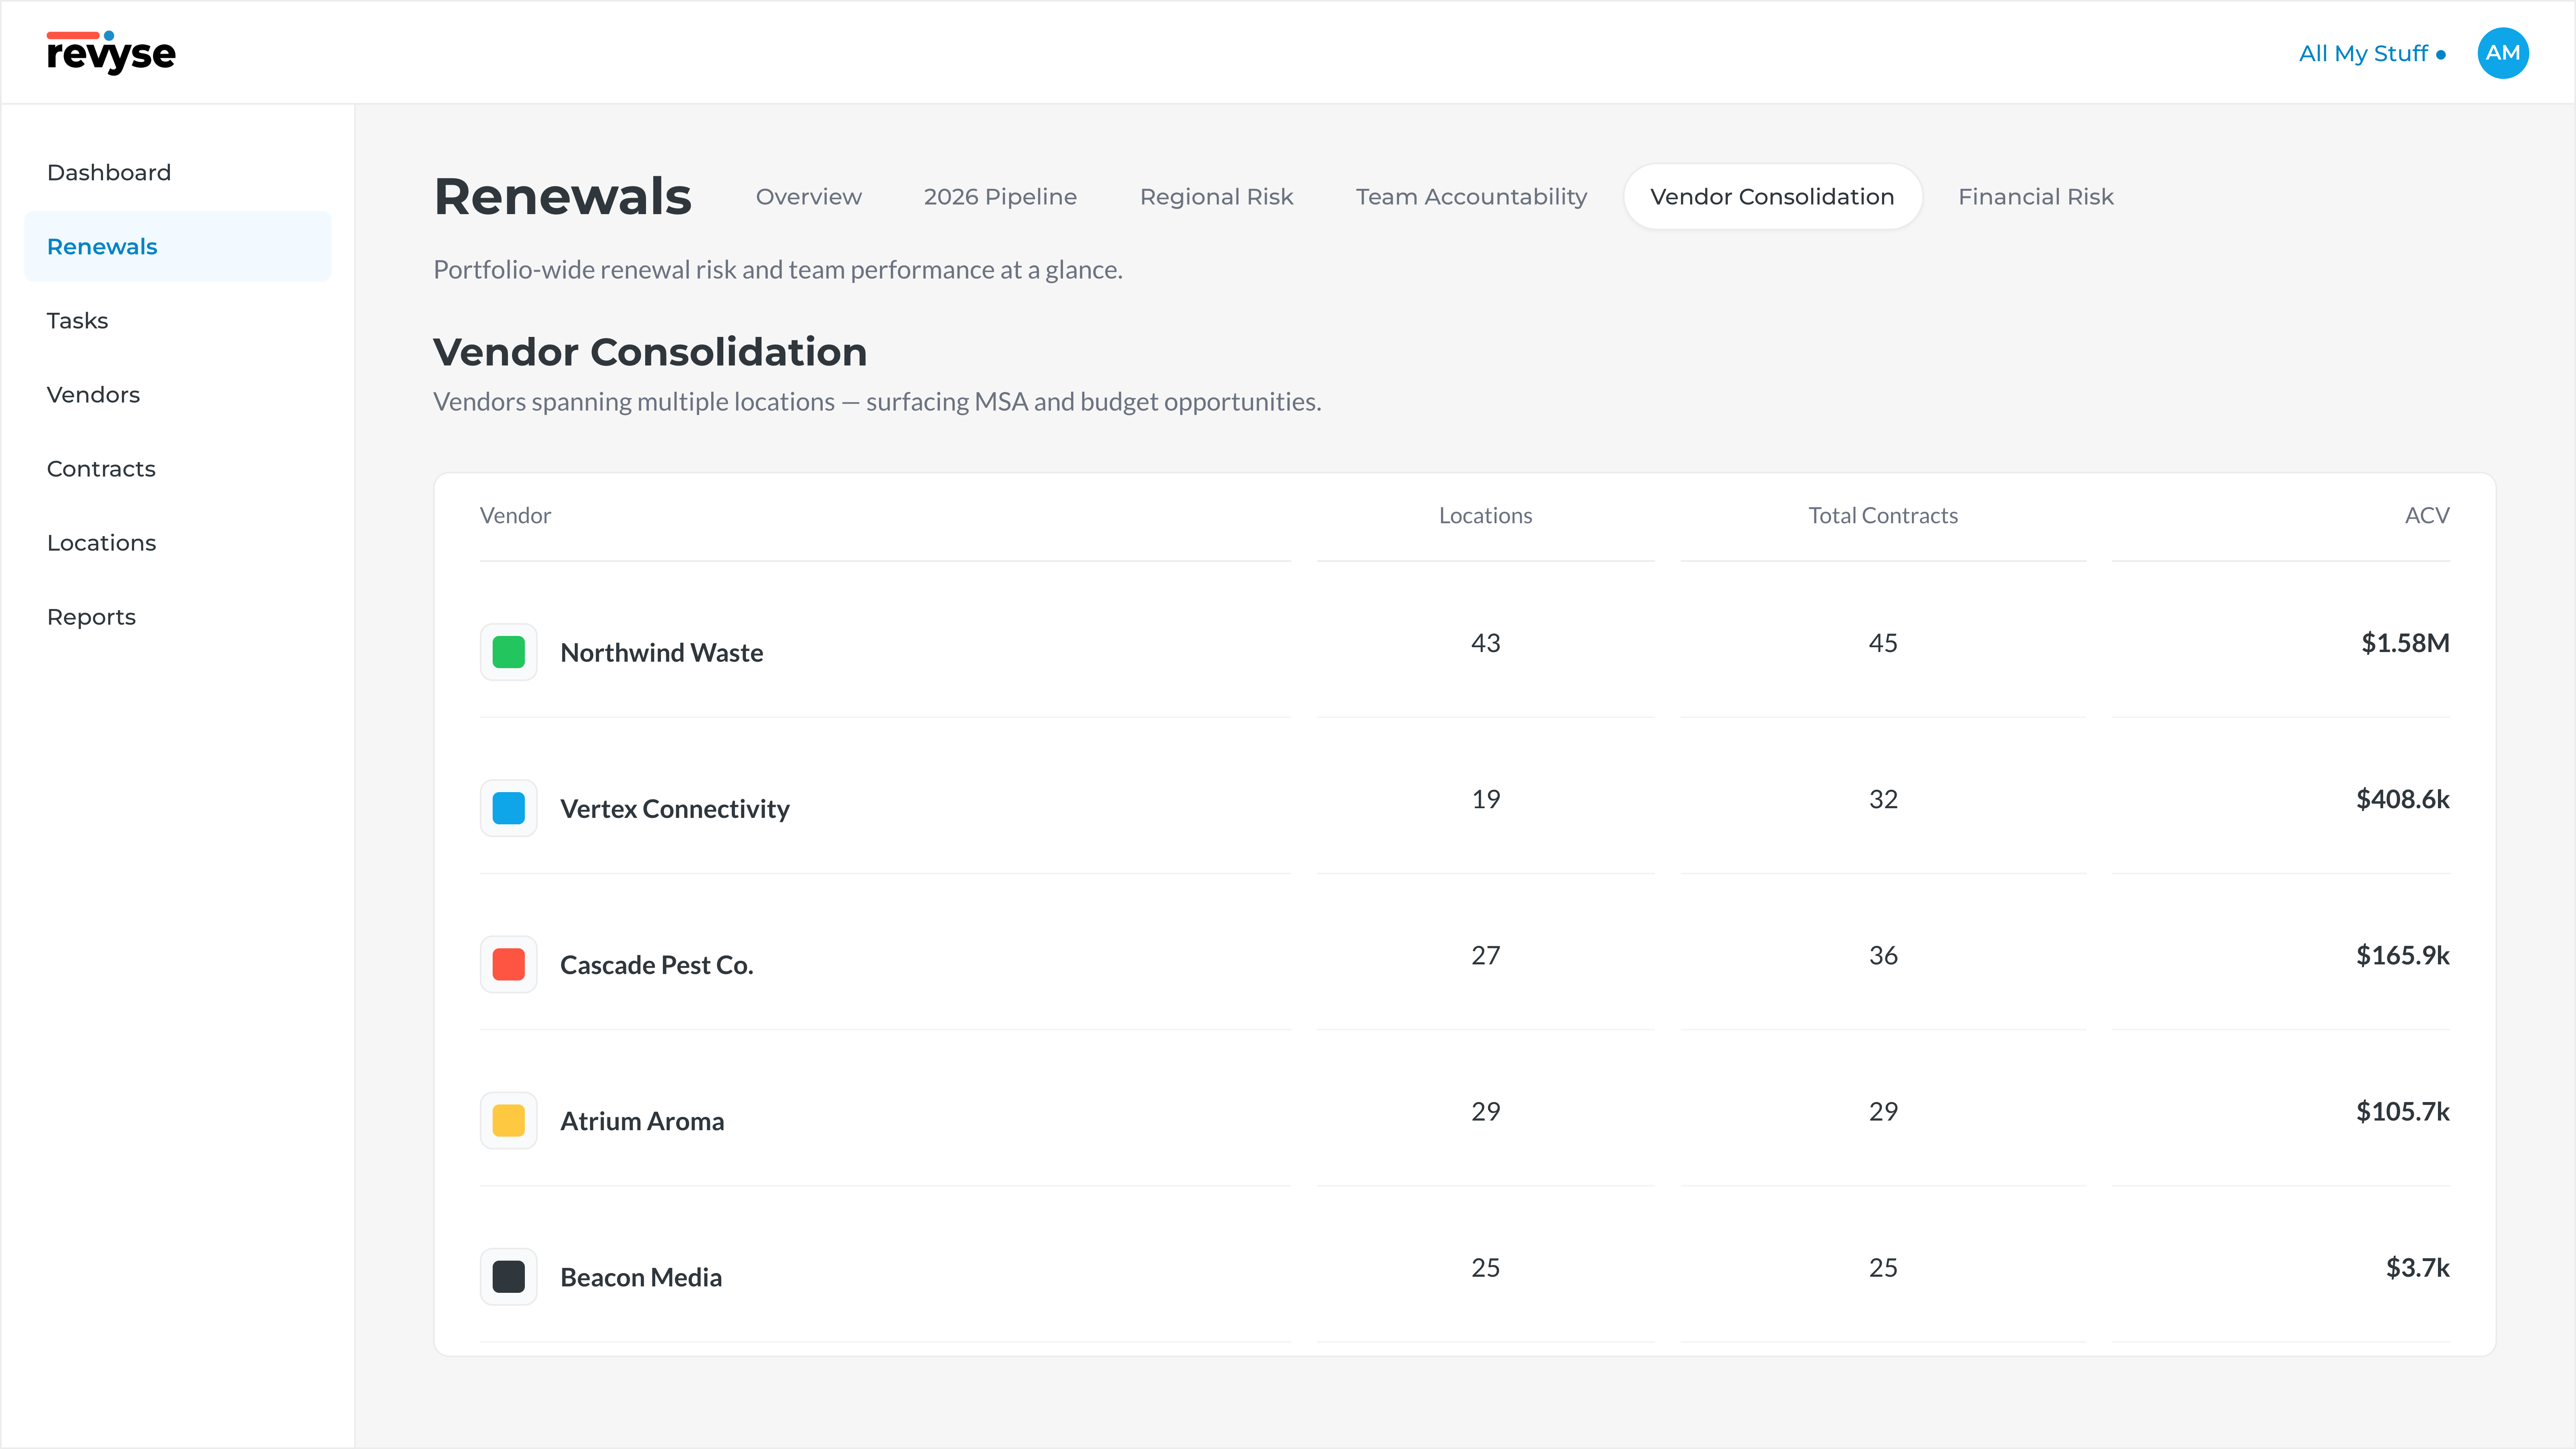Viewport: 2576px width, 1449px height.
Task: Open the Northwind Waste vendor name
Action: (661, 652)
